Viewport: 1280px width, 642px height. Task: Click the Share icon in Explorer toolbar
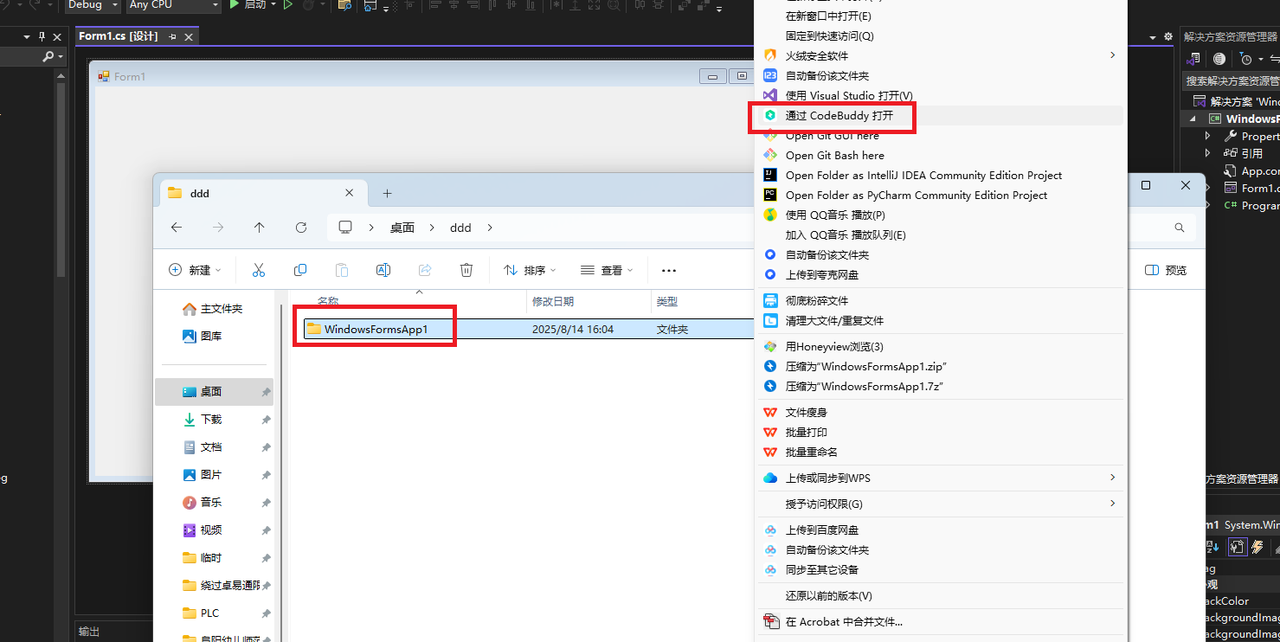(424, 270)
